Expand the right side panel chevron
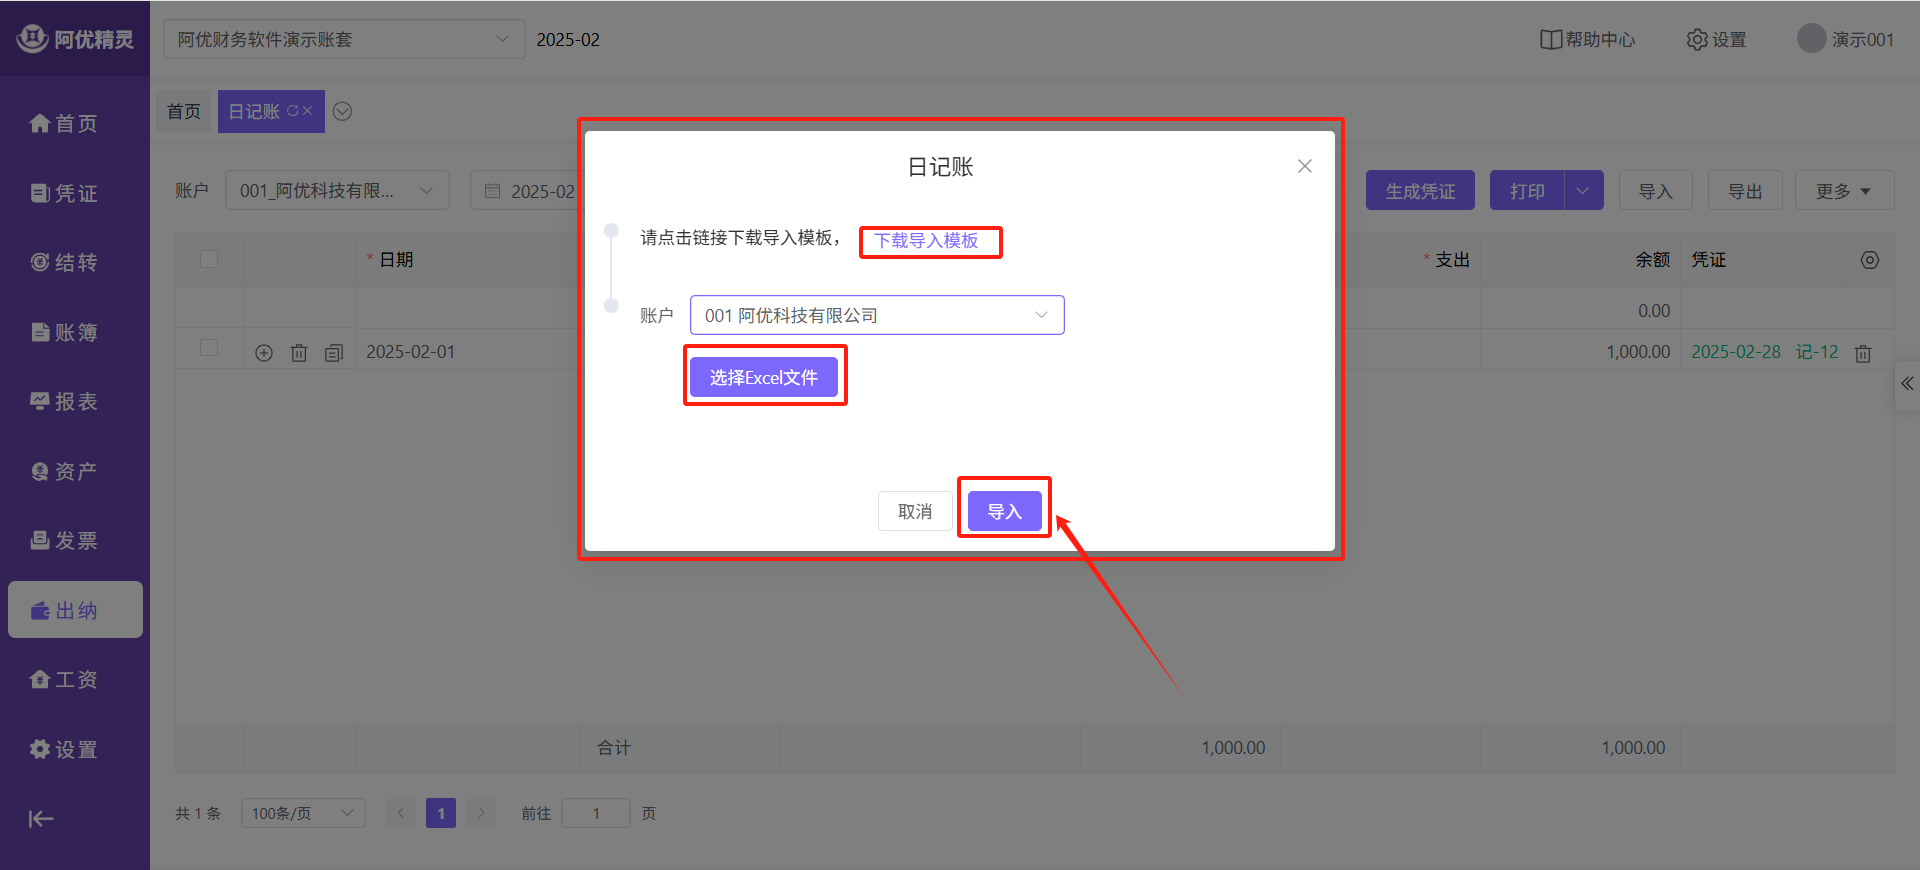 coord(1907,384)
